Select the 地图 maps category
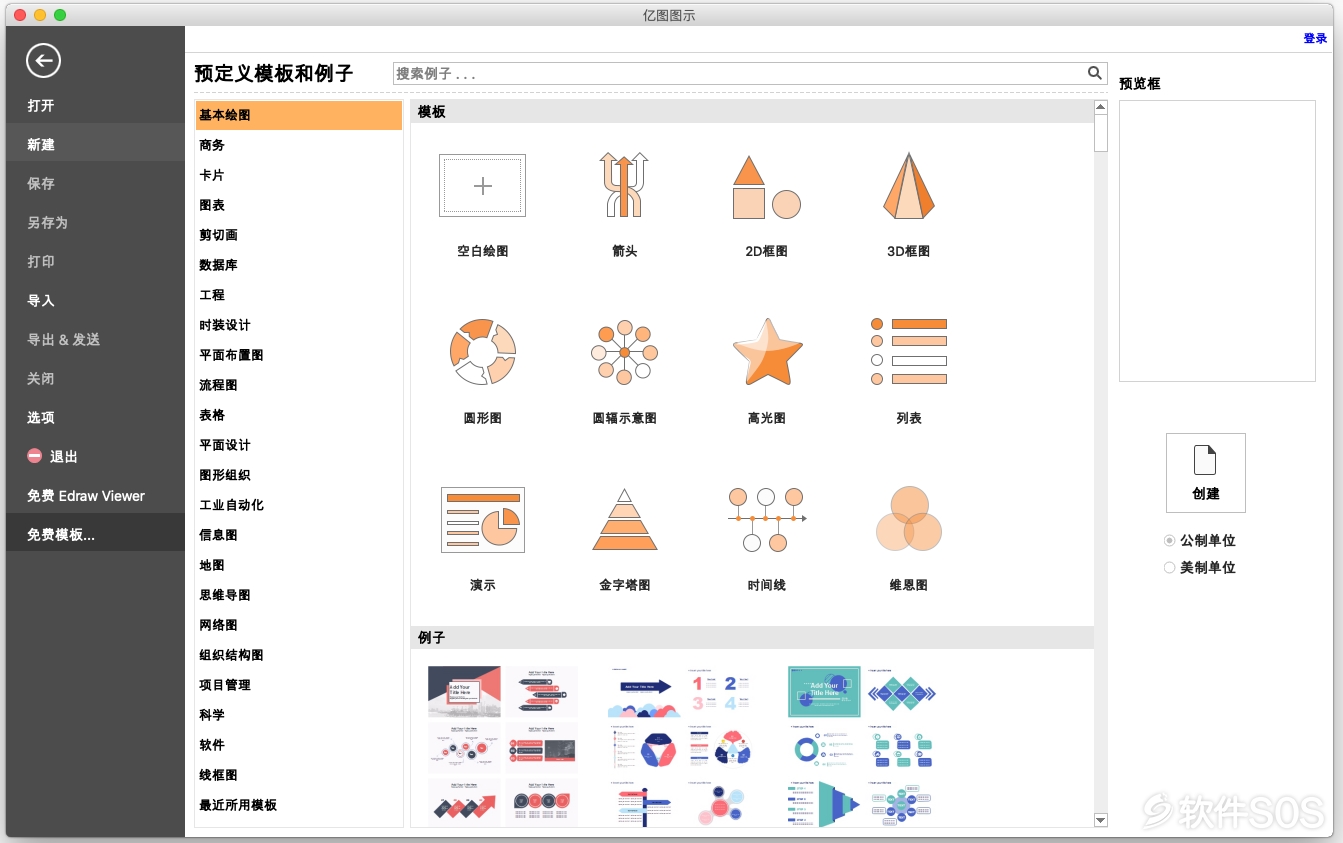This screenshot has height=843, width=1343. coord(299,565)
